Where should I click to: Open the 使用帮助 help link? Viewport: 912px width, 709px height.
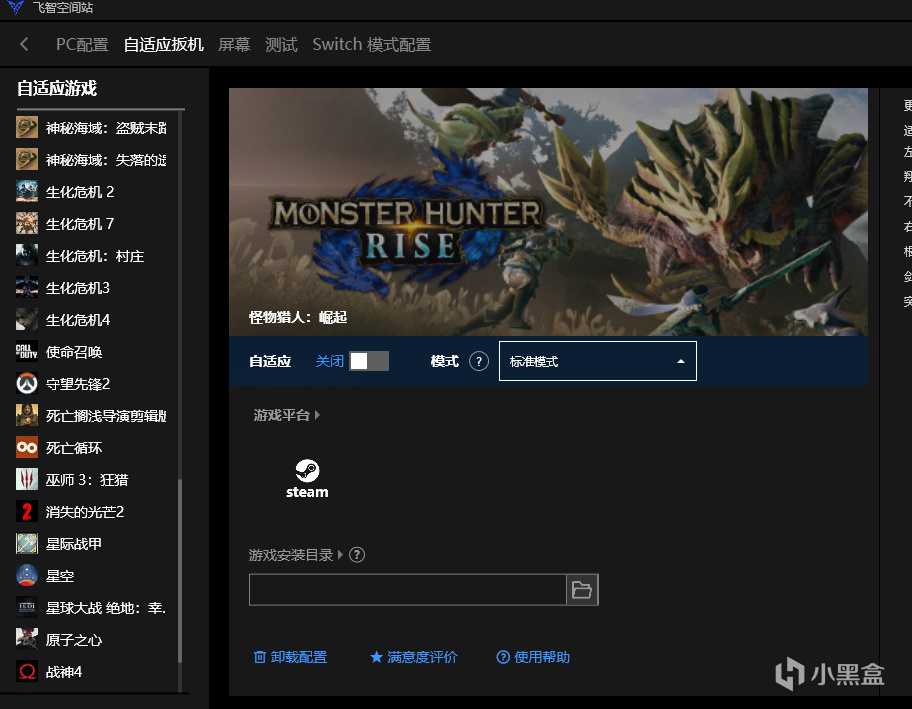tap(533, 657)
